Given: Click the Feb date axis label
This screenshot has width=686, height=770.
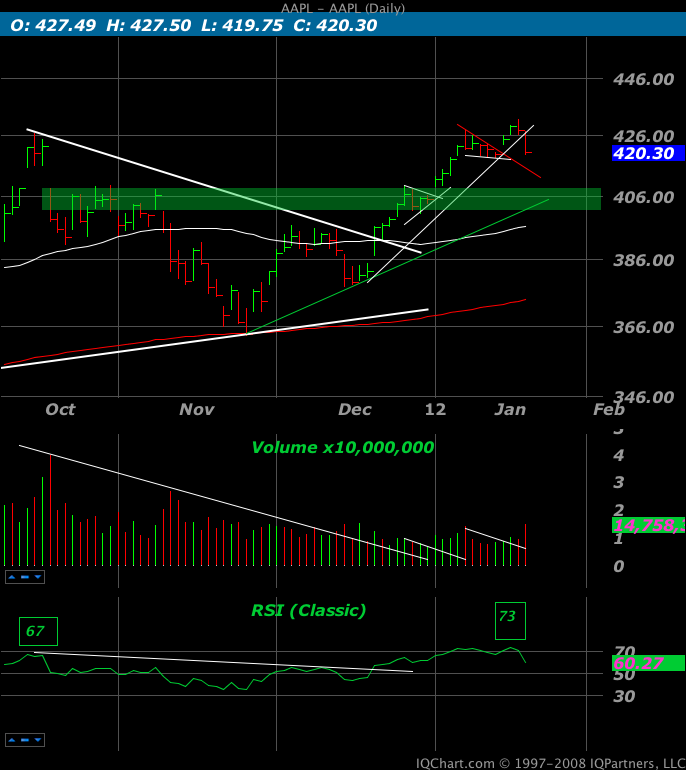Looking at the screenshot, I should click(x=609, y=409).
